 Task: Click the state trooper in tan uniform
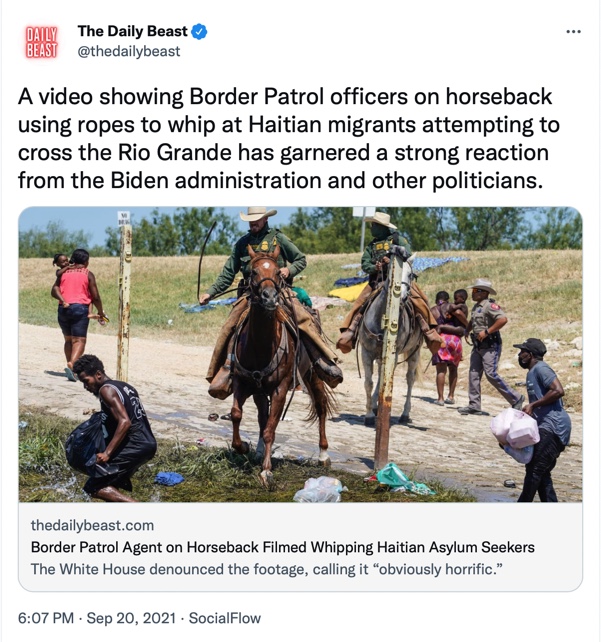tap(488, 346)
